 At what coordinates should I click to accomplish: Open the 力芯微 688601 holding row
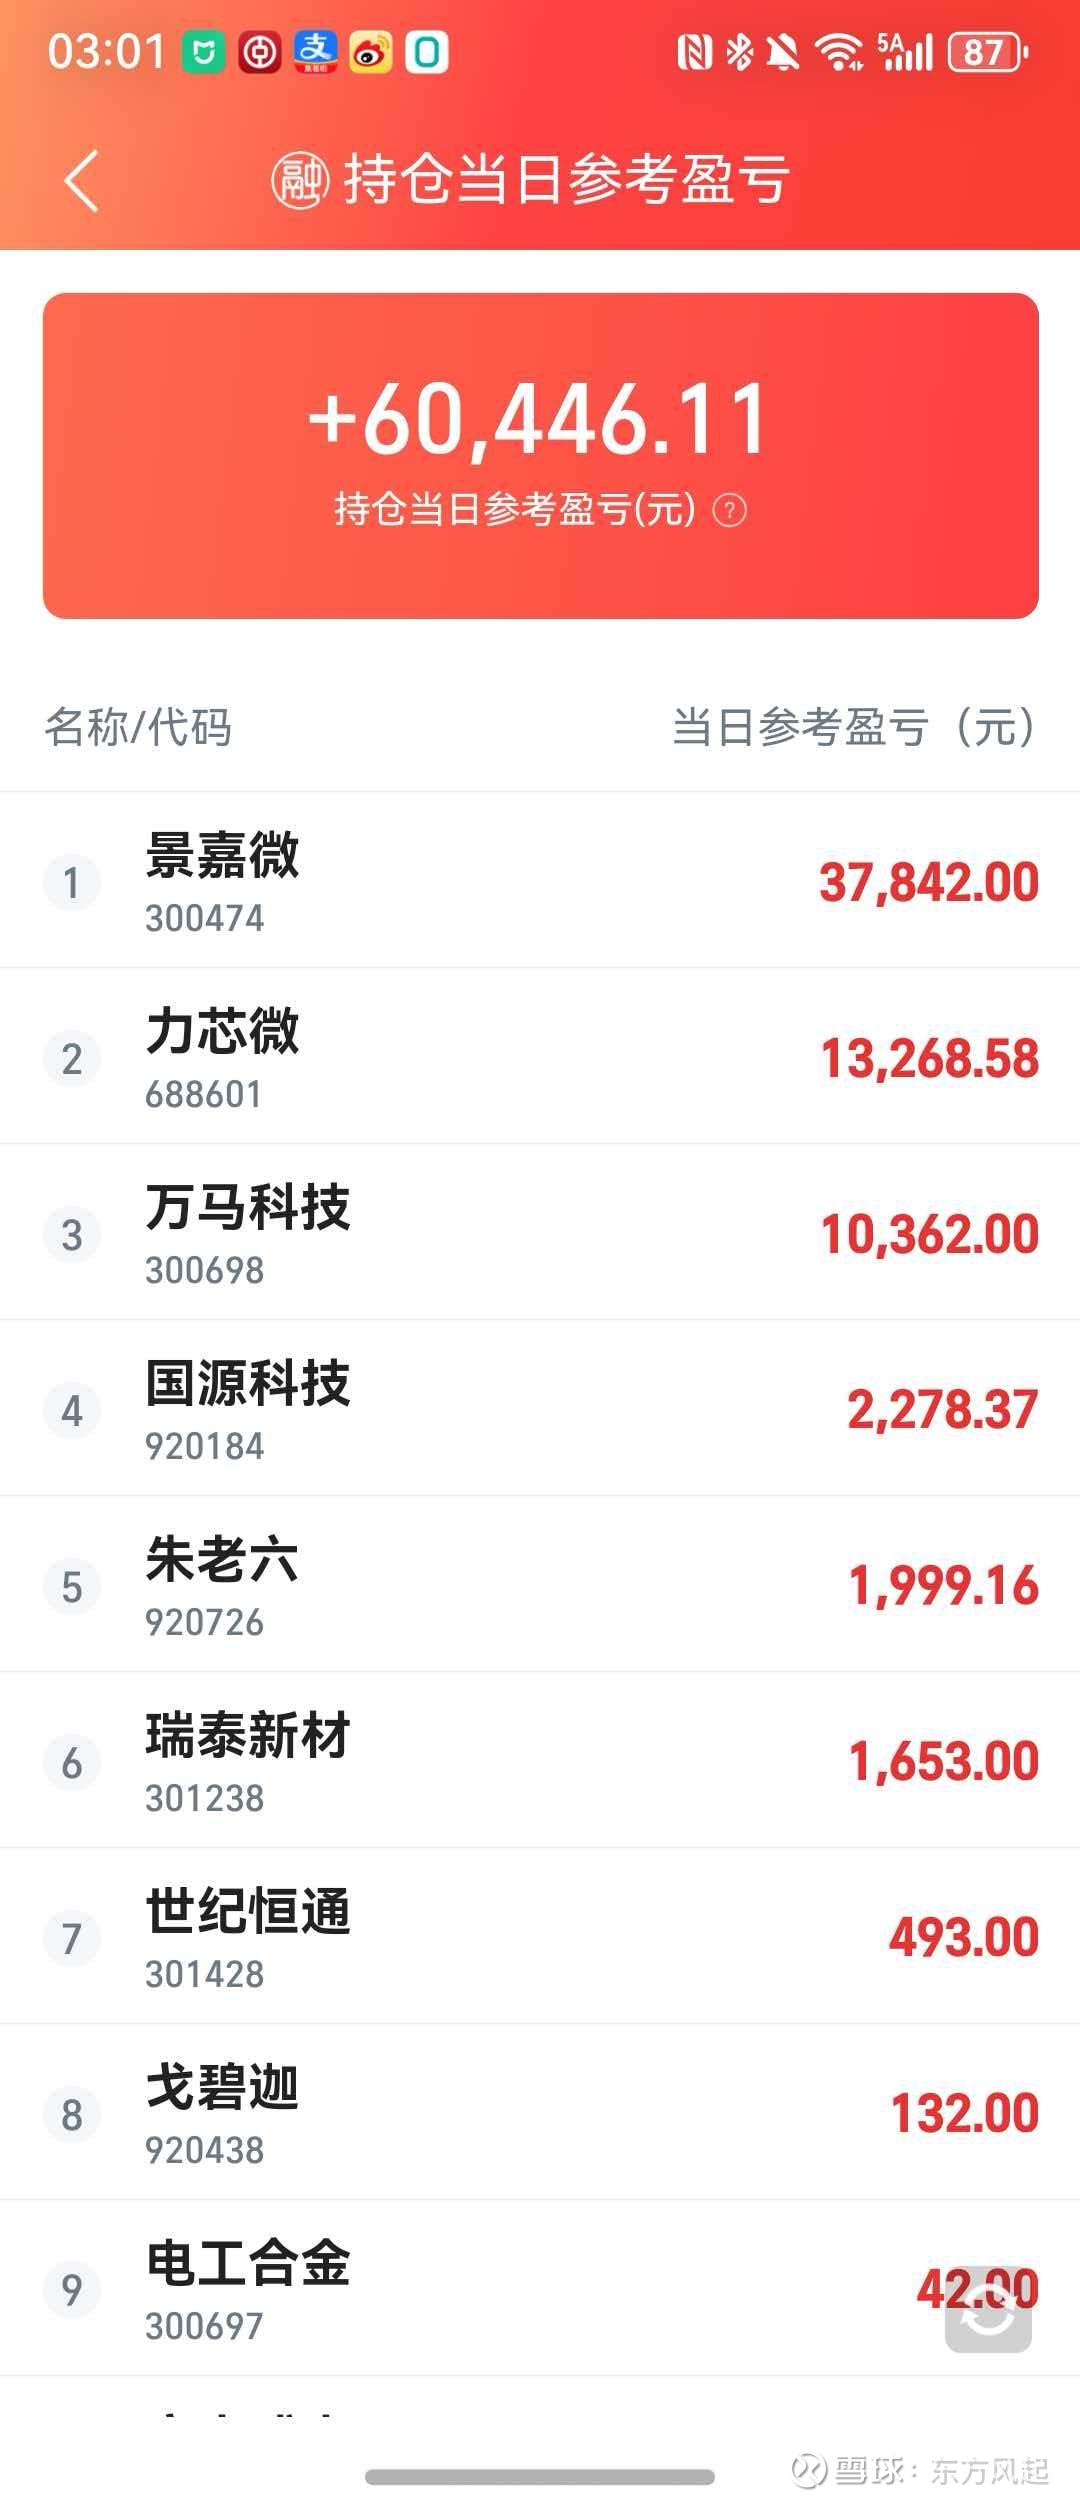(540, 1057)
